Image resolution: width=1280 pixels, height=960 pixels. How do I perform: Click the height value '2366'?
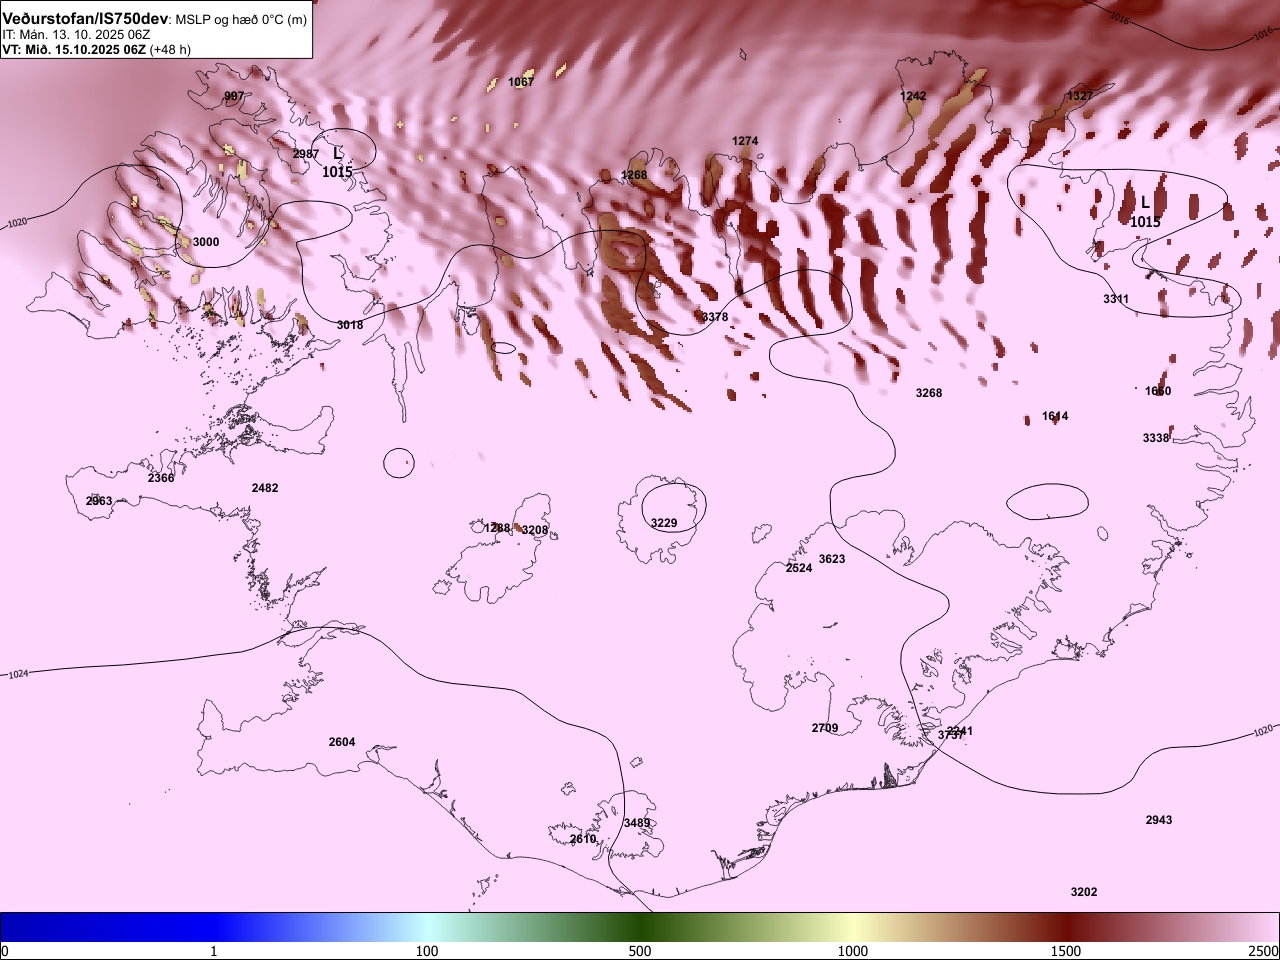tap(161, 478)
